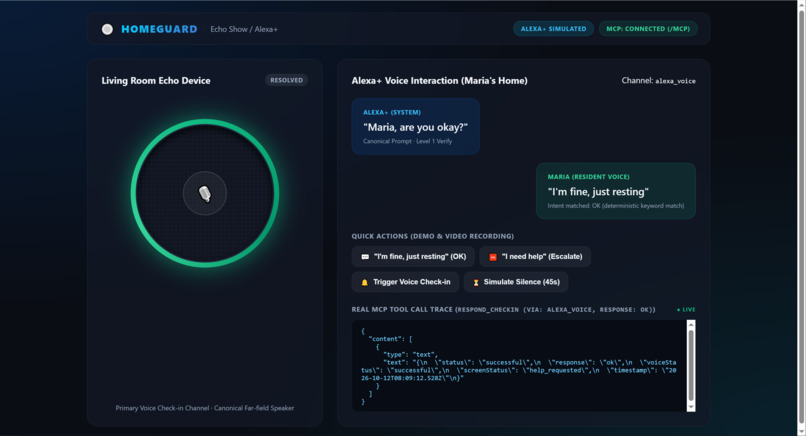
Task: Click the "Maria, are you okay?" message
Action: coord(415,127)
